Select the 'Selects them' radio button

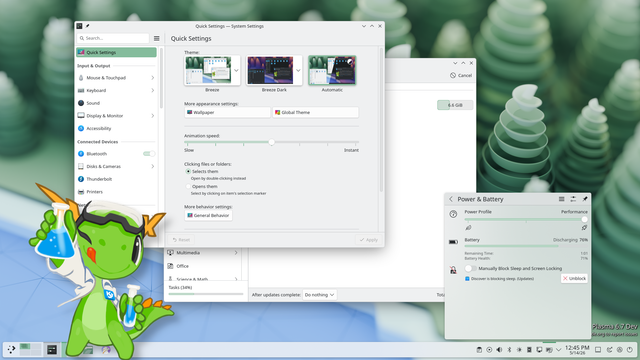pyautogui.click(x=188, y=171)
